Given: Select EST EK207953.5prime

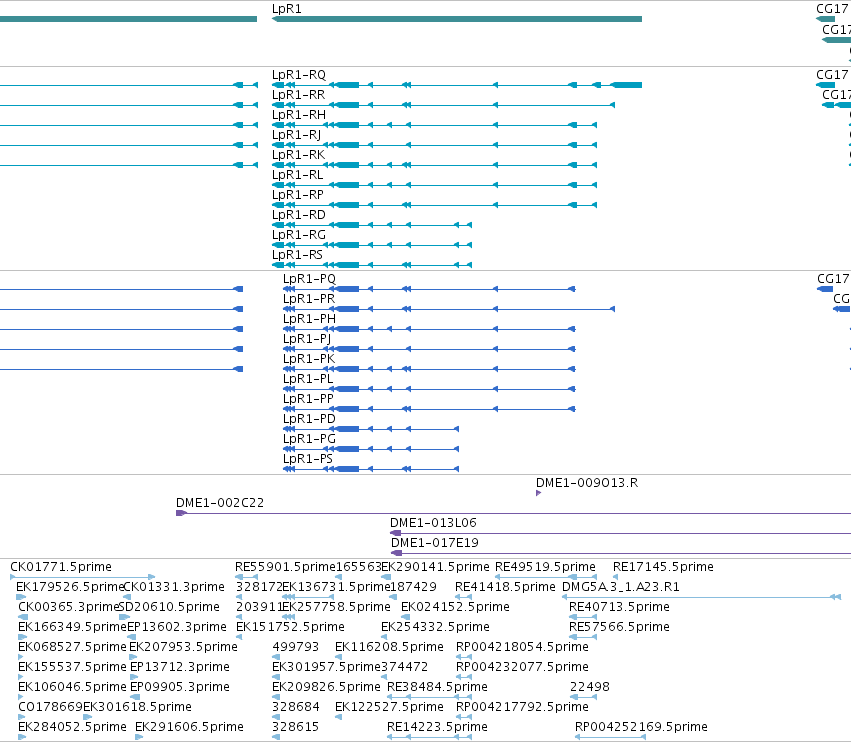Looking at the screenshot, I should pyautogui.click(x=183, y=647).
